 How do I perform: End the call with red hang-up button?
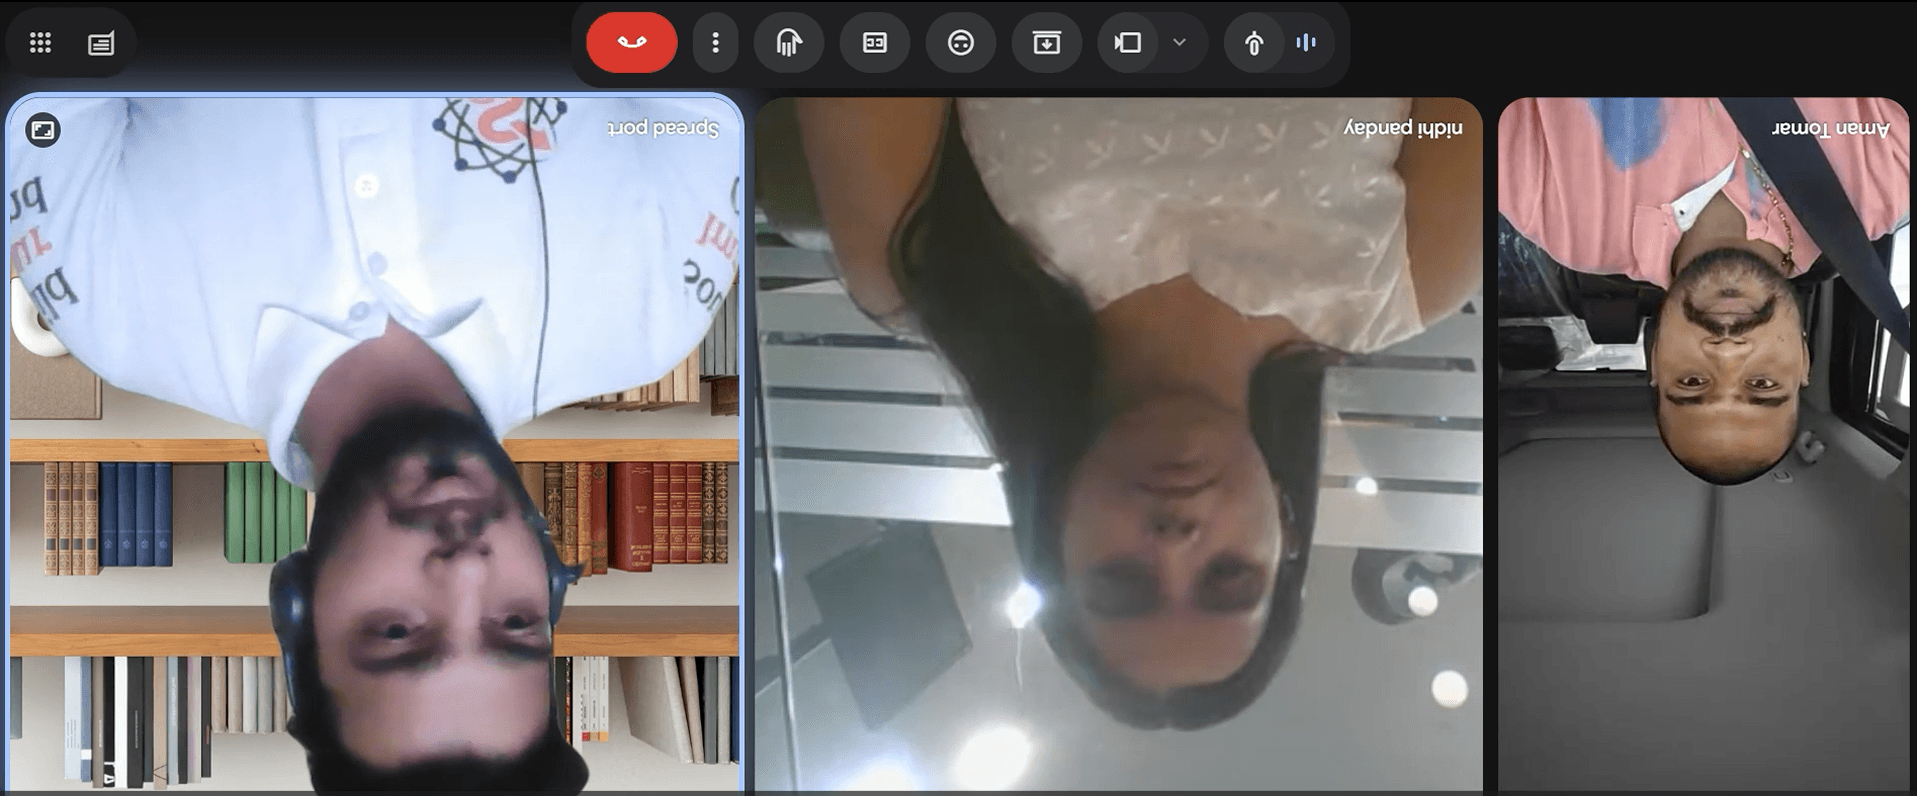631,43
